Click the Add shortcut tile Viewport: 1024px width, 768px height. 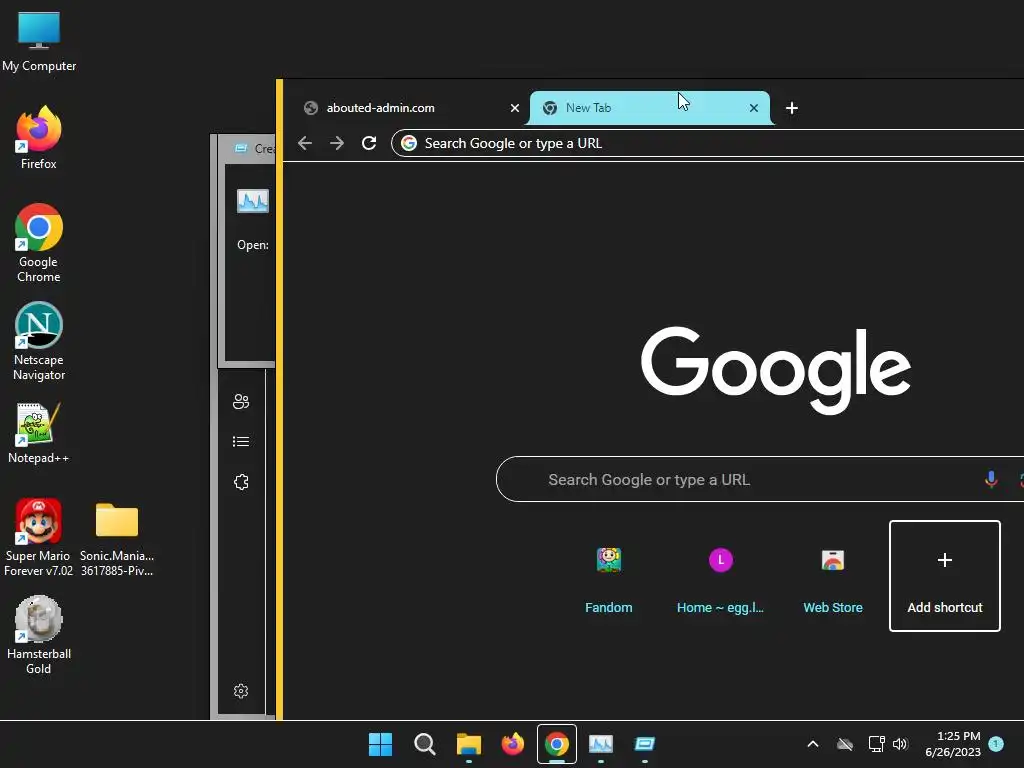[945, 576]
